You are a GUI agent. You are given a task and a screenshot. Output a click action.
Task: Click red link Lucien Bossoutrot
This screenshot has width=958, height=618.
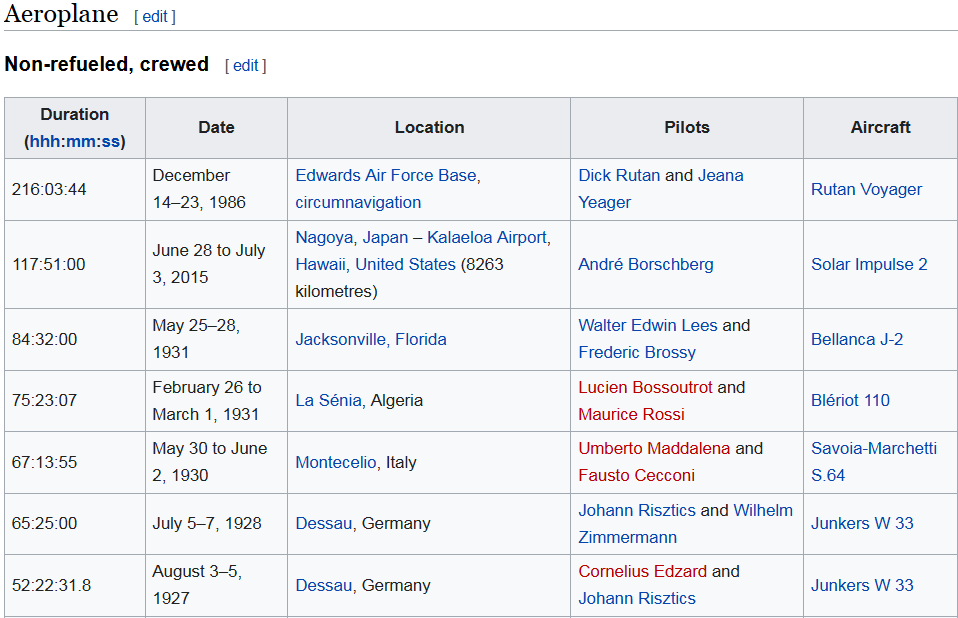645,387
